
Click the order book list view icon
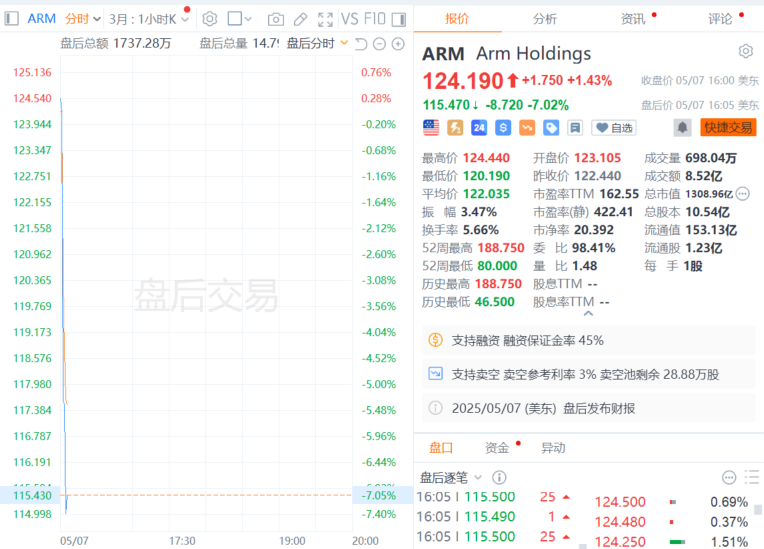click(752, 477)
